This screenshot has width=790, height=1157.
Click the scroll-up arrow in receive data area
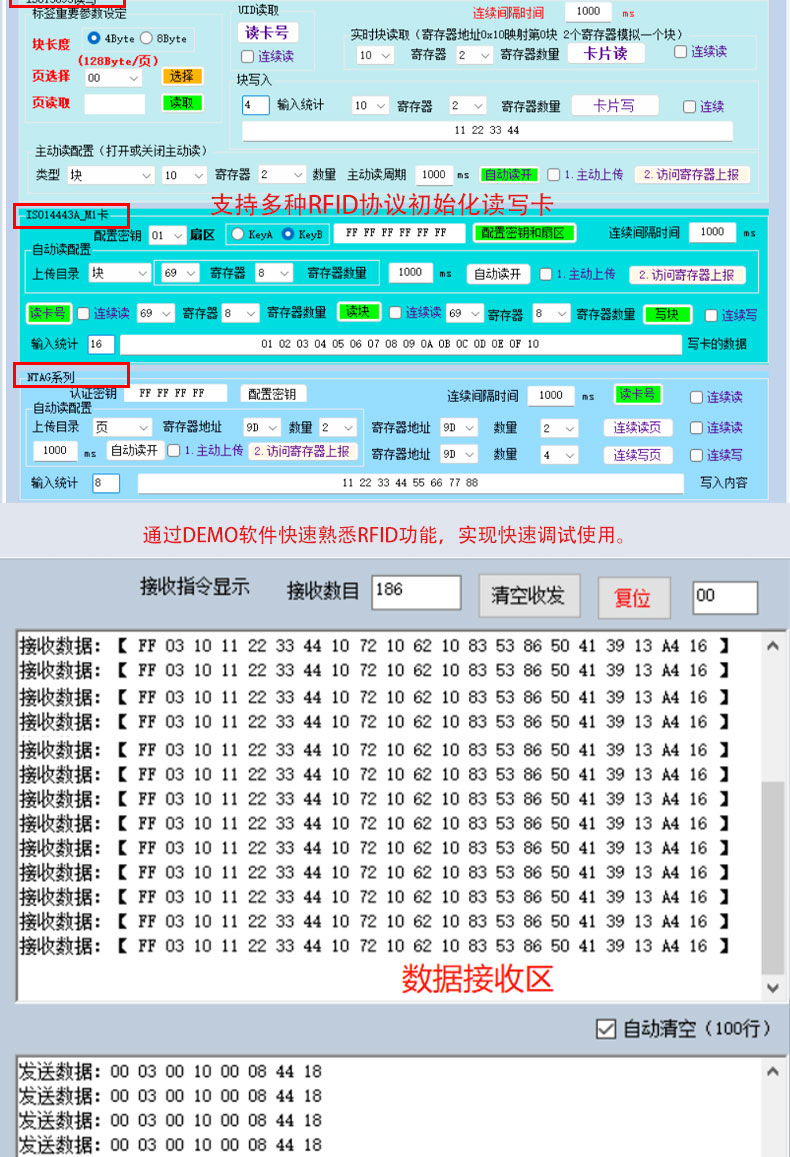click(x=772, y=646)
